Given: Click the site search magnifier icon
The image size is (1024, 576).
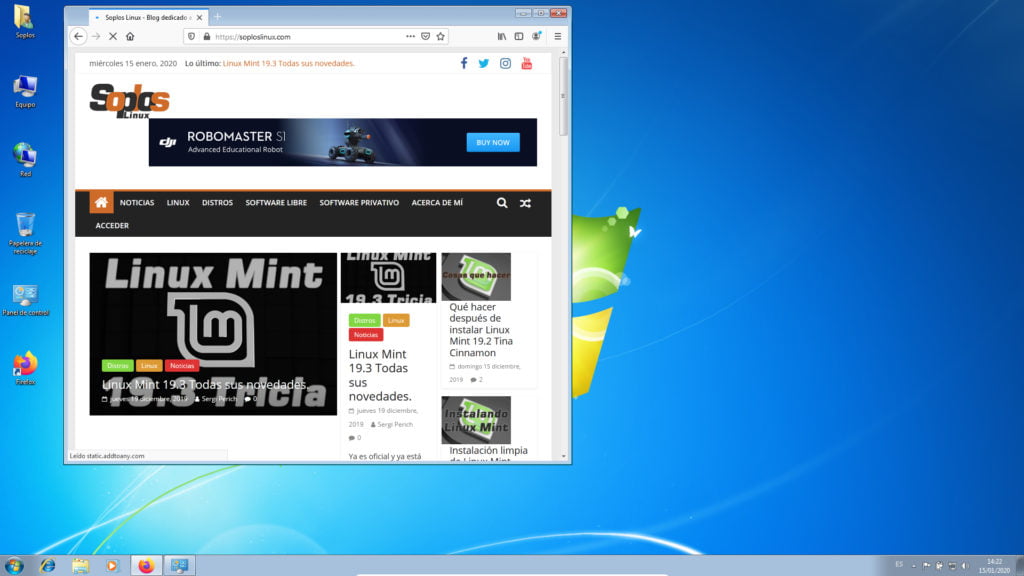Looking at the screenshot, I should click(502, 203).
